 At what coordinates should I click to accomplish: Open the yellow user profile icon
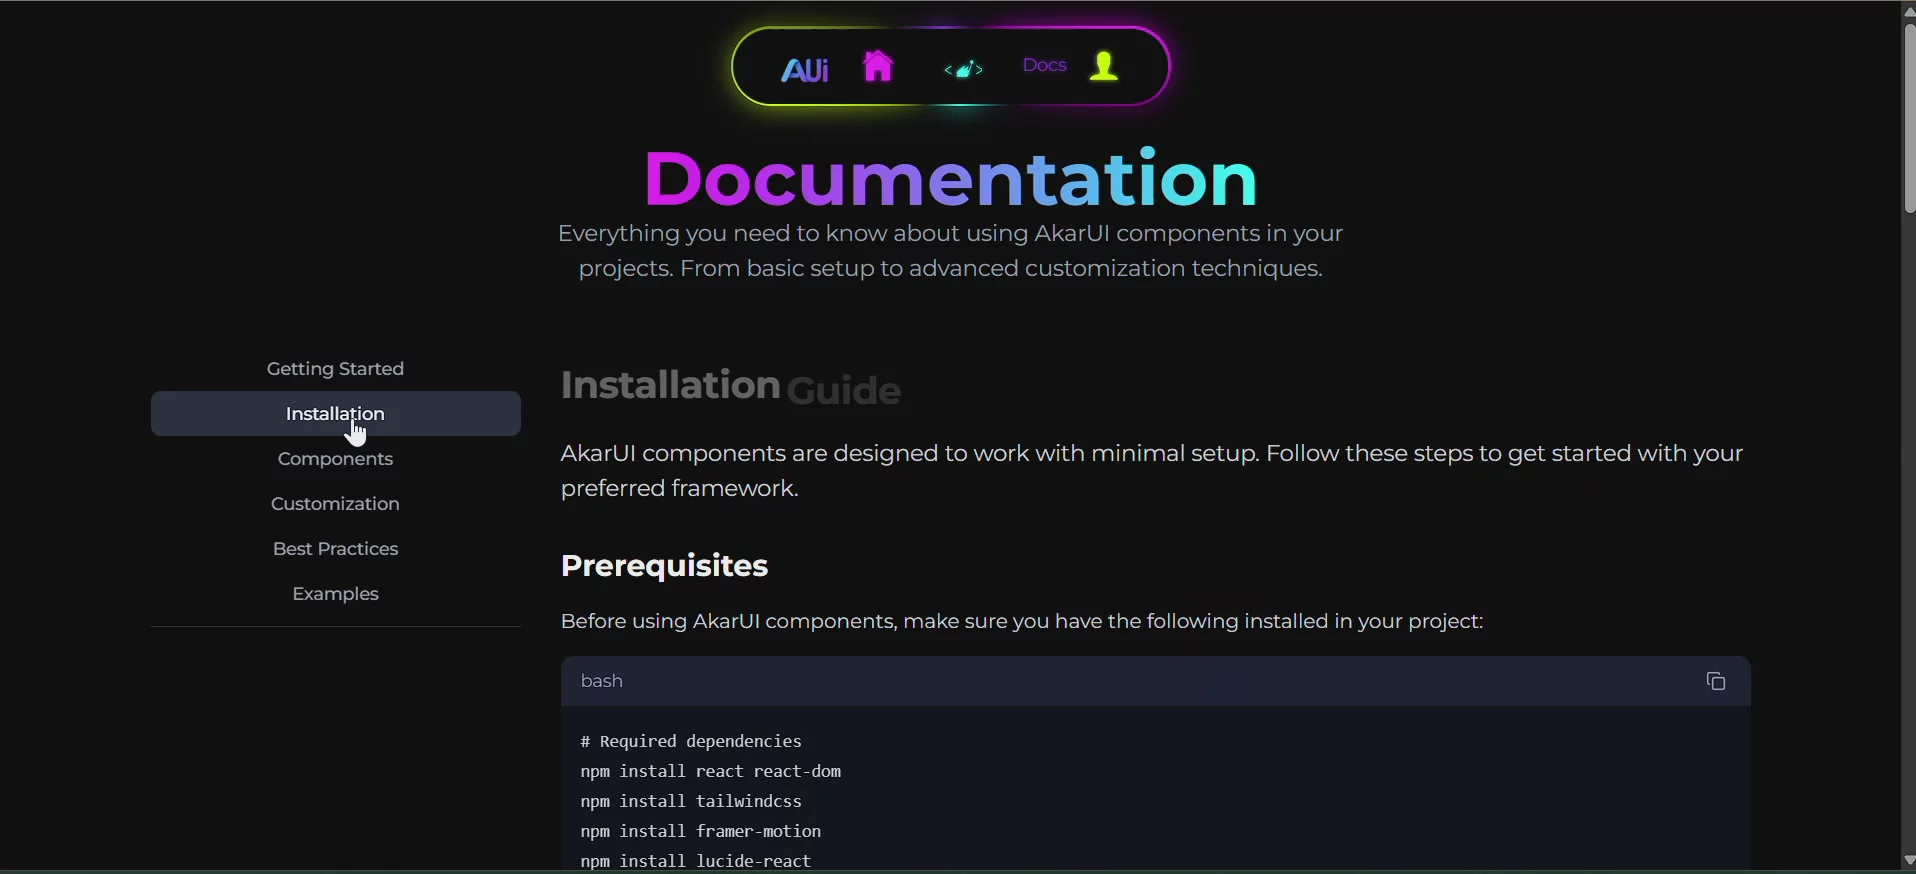pos(1104,66)
